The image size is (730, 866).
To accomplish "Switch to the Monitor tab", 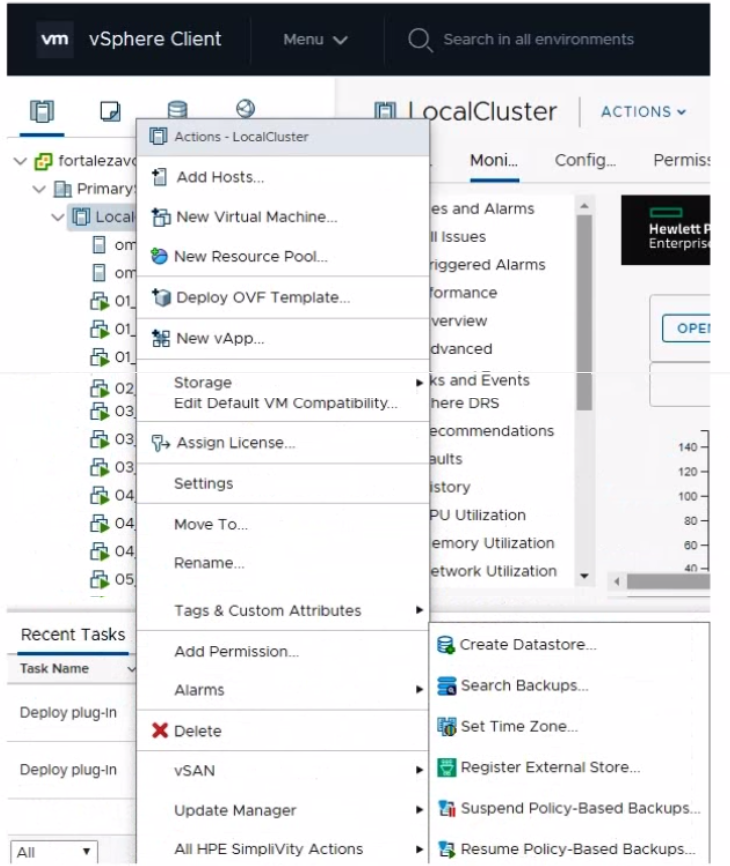I will [x=494, y=160].
